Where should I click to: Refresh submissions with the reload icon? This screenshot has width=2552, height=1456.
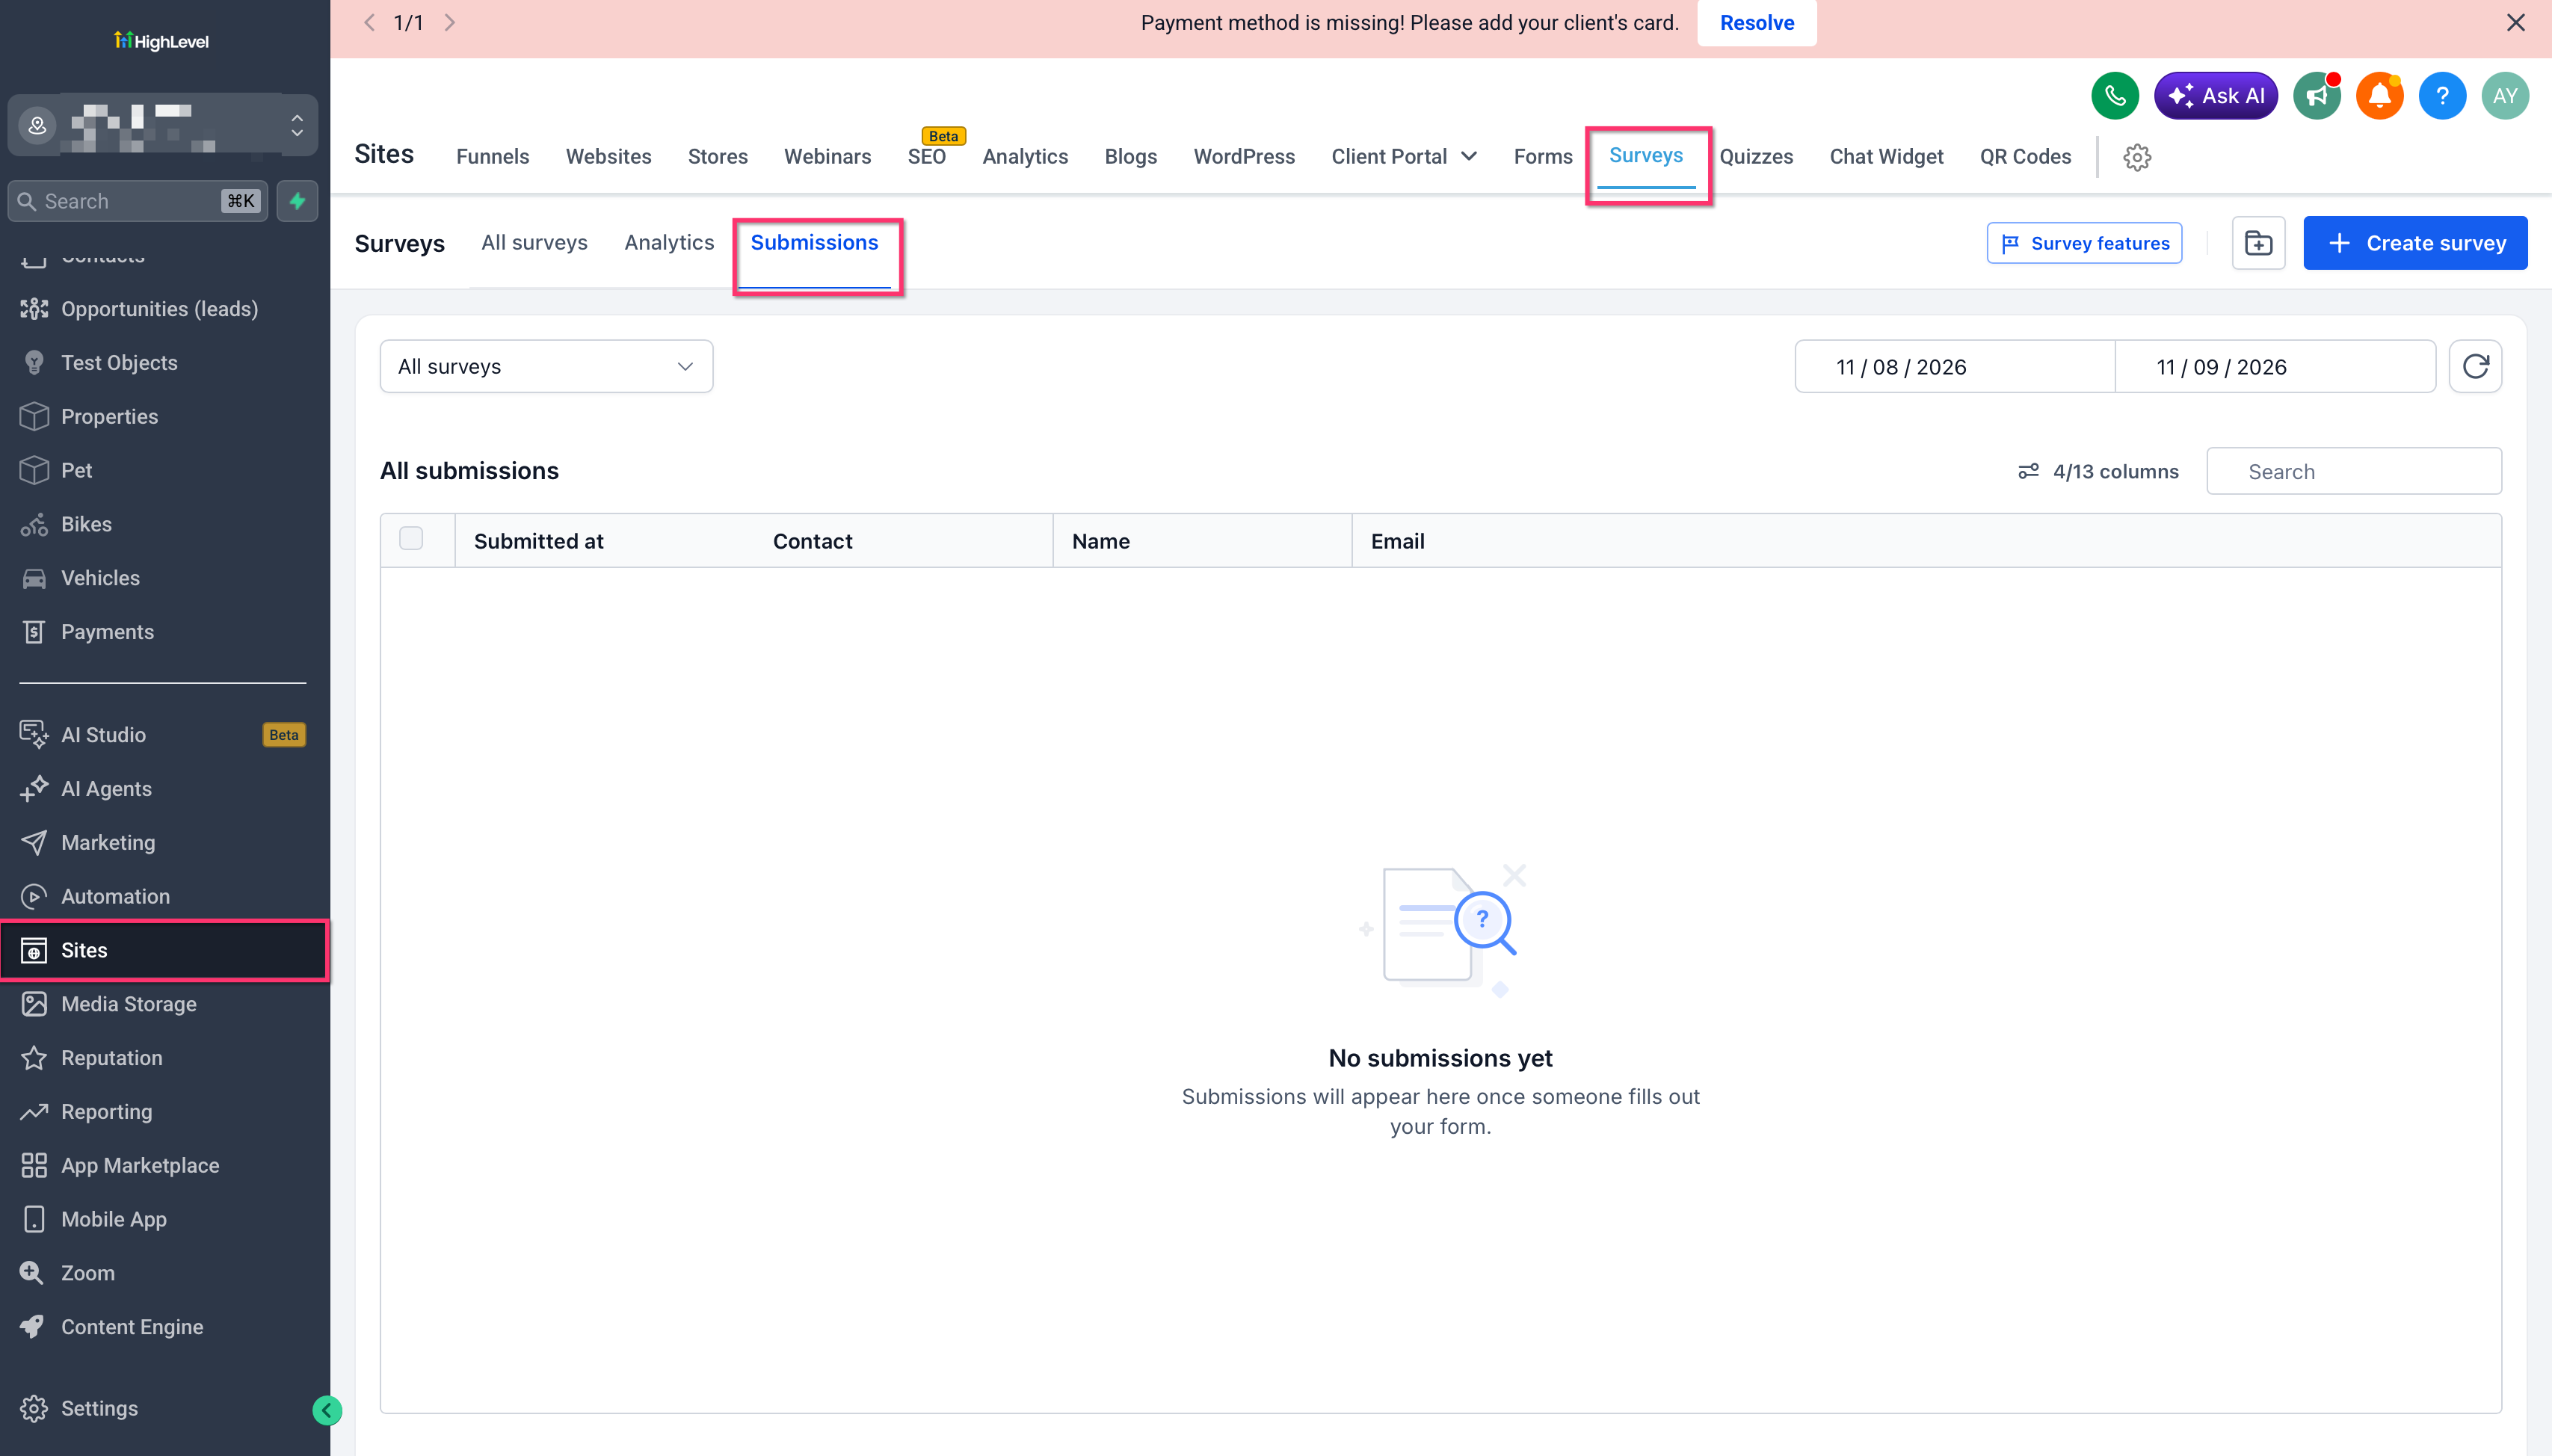(2475, 367)
